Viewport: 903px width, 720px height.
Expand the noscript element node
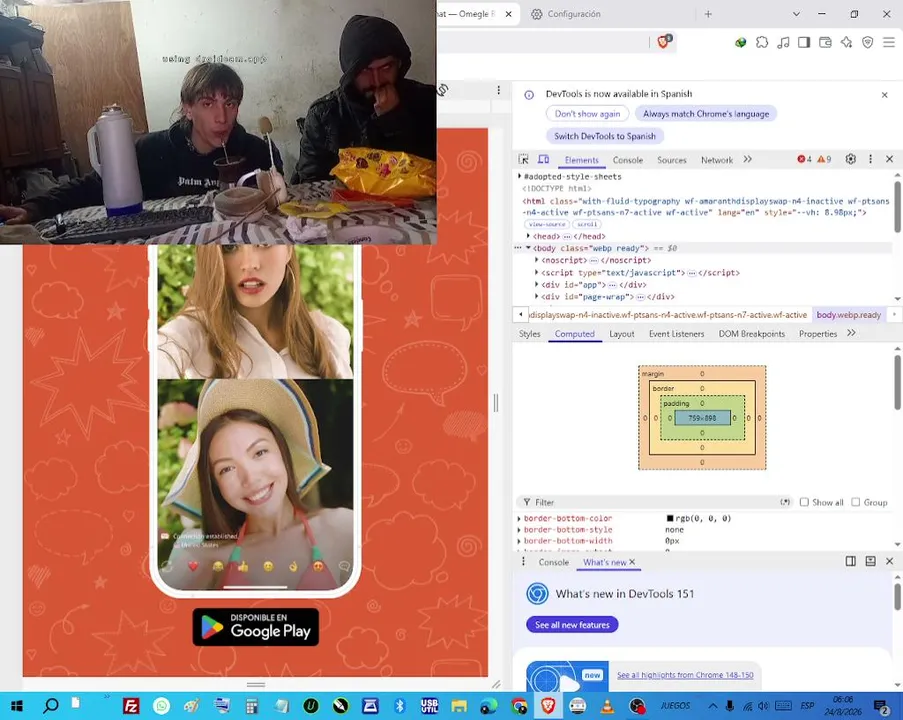[536, 260]
